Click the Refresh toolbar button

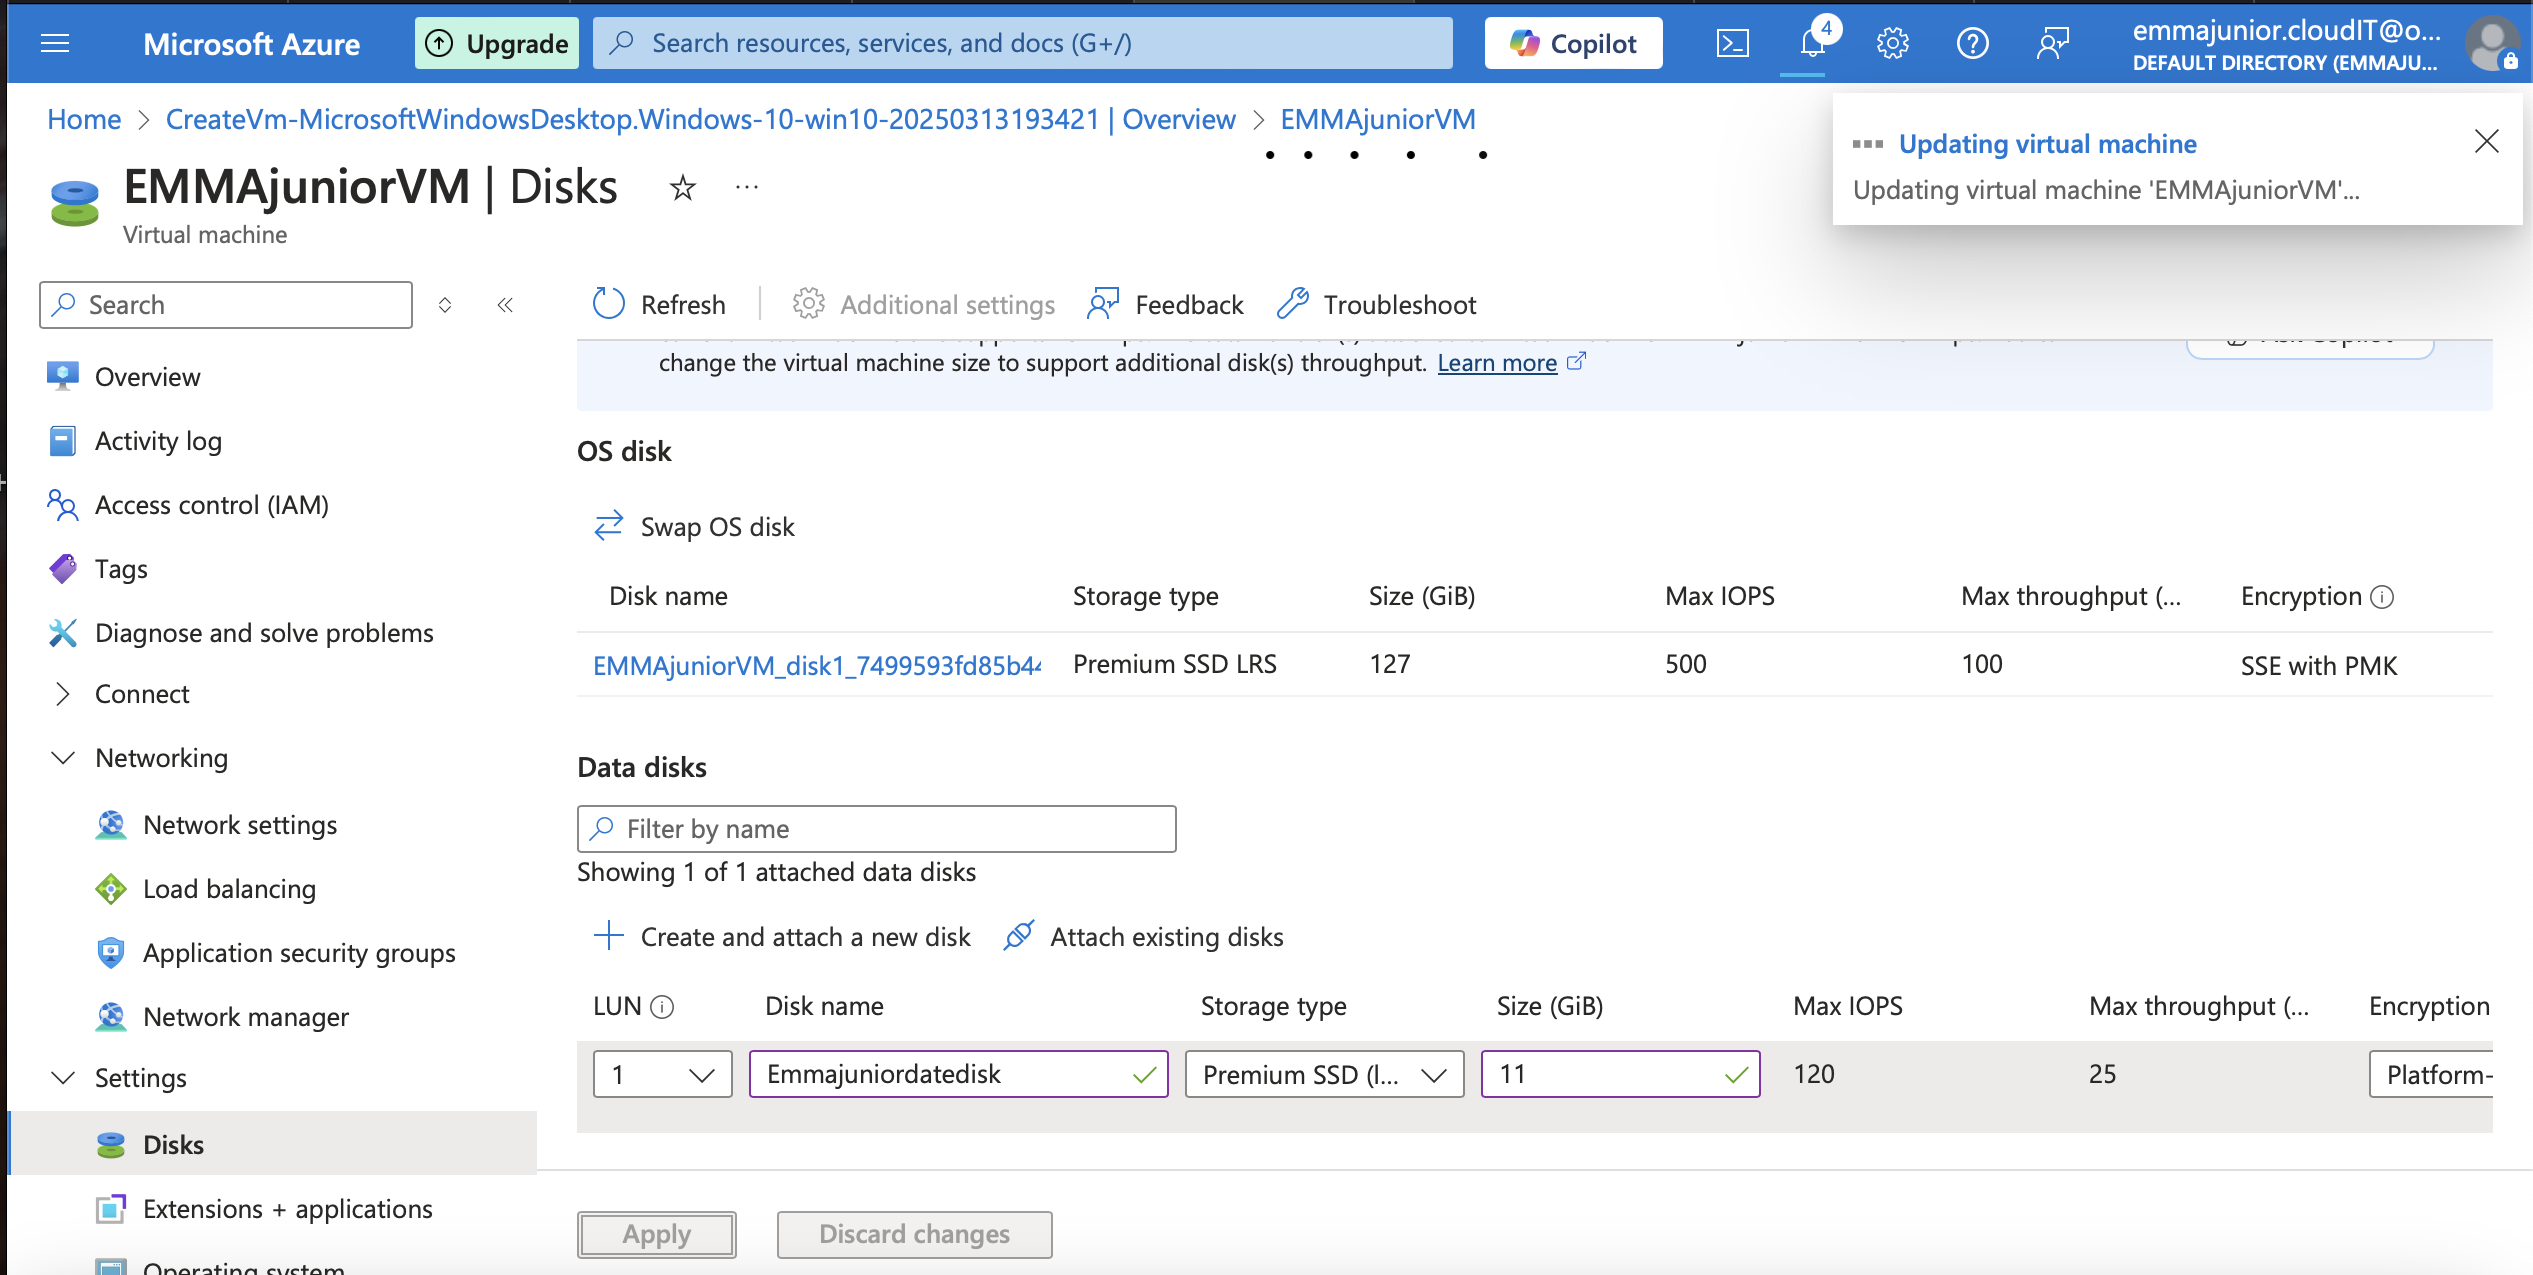[x=658, y=304]
